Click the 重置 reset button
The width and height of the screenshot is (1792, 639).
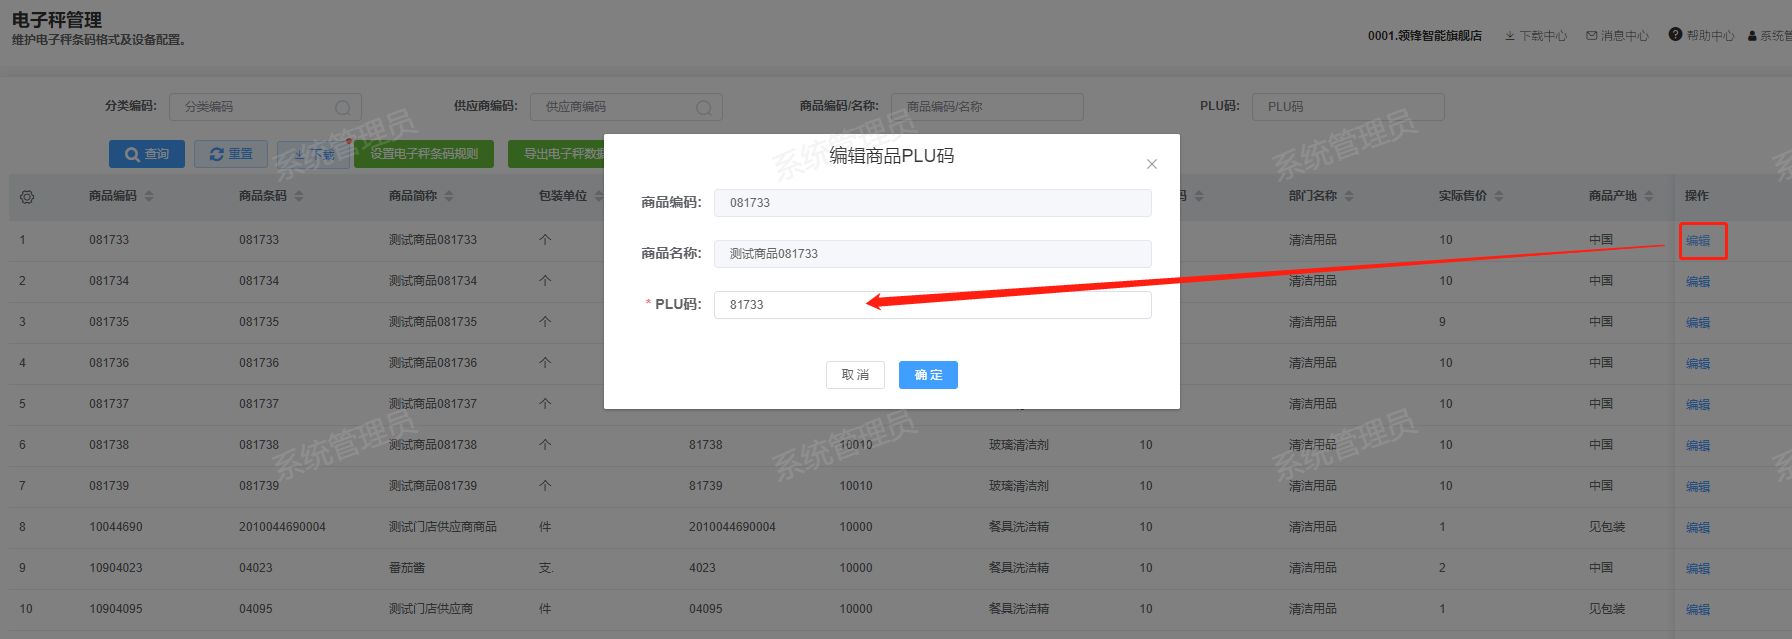pyautogui.click(x=231, y=154)
